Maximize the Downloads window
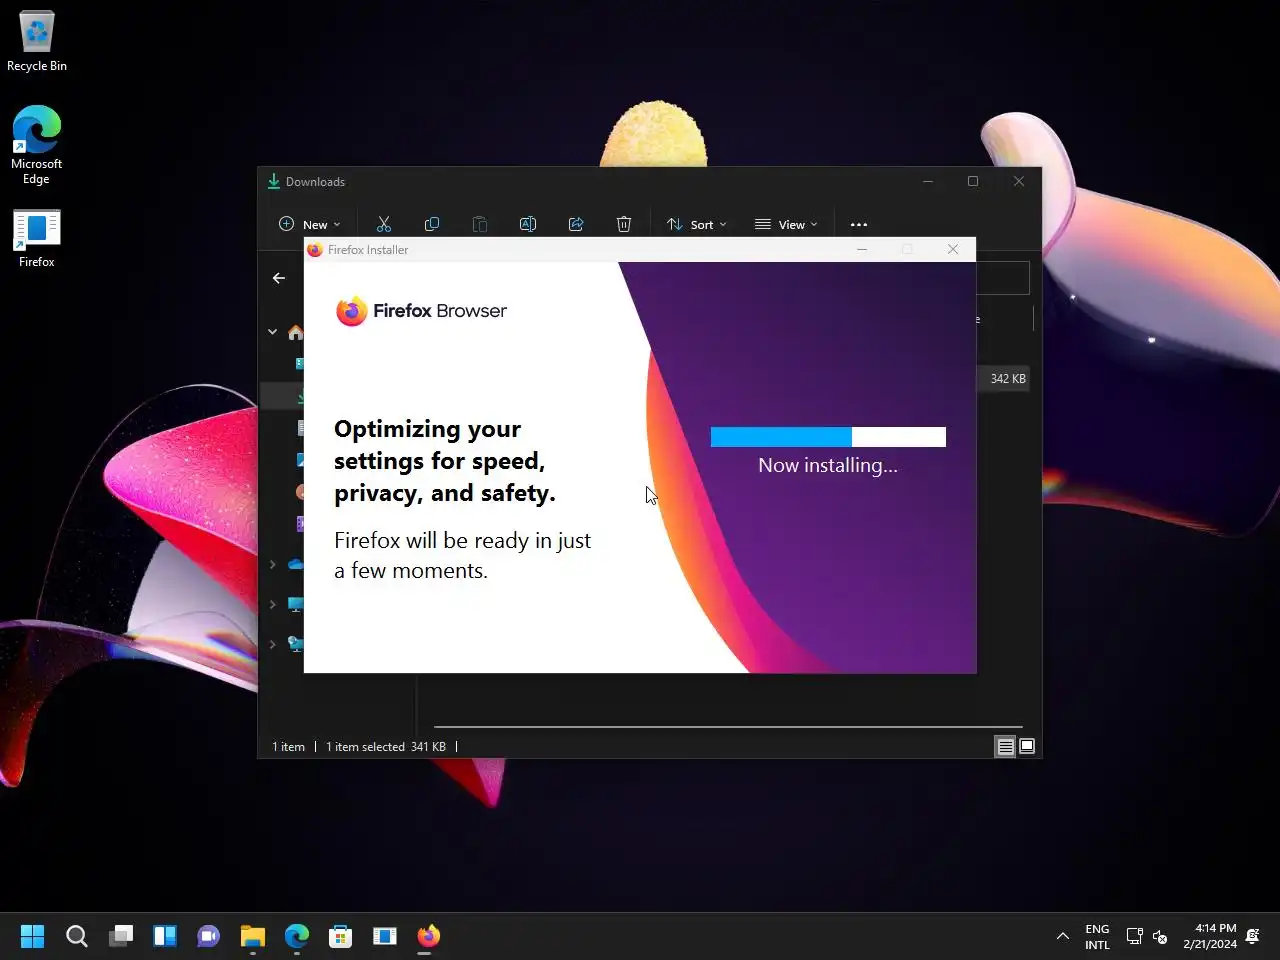 tap(973, 181)
